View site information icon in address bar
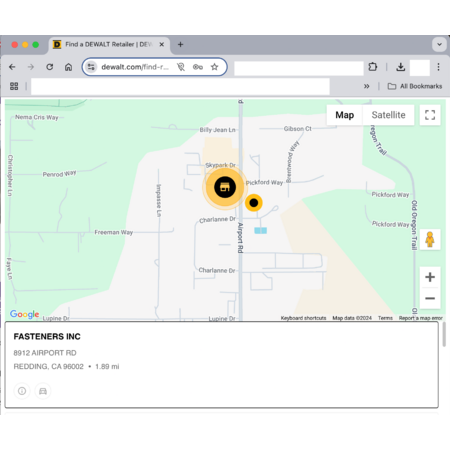The width and height of the screenshot is (450, 450). [x=91, y=67]
